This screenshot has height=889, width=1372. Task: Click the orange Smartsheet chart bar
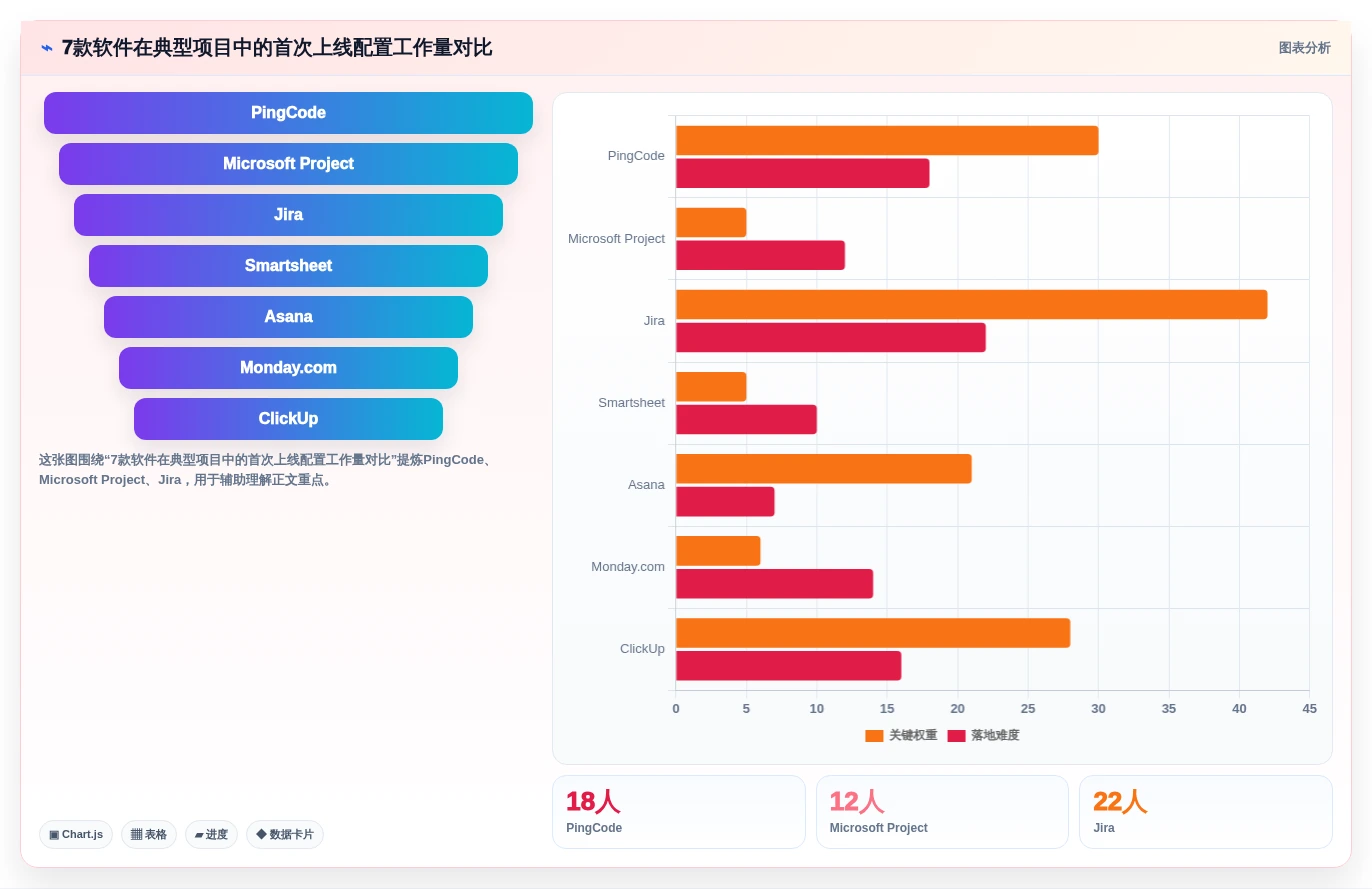tap(711, 387)
